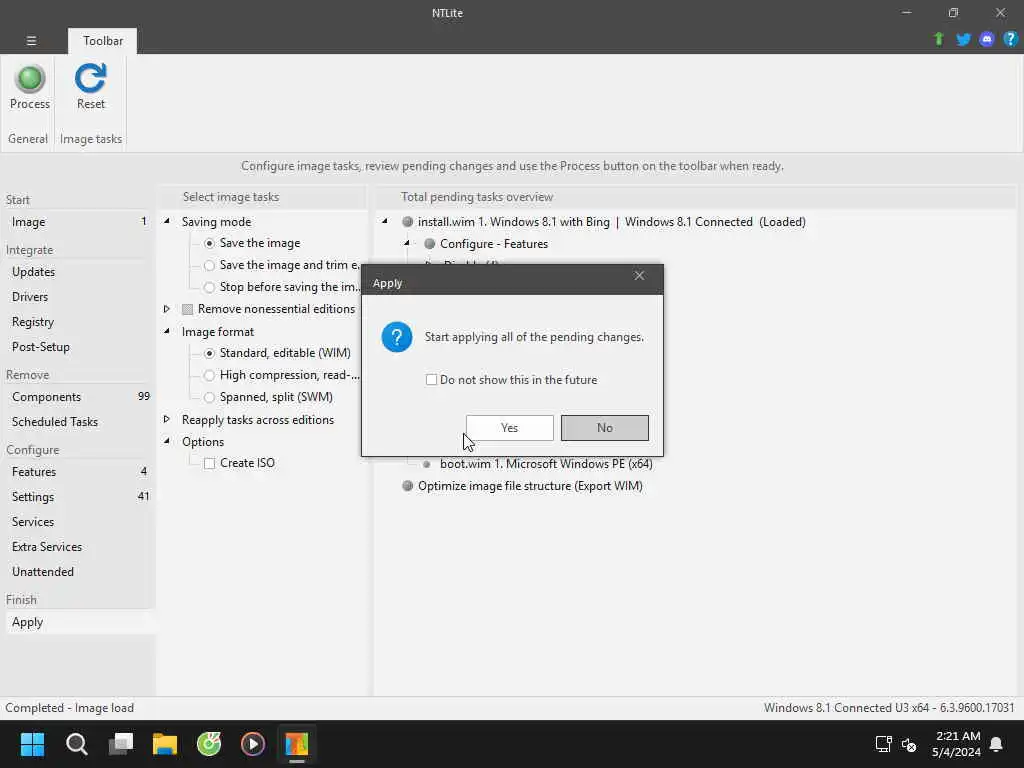The width and height of the screenshot is (1024, 768).
Task: Click No in Apply dialog
Action: point(605,428)
